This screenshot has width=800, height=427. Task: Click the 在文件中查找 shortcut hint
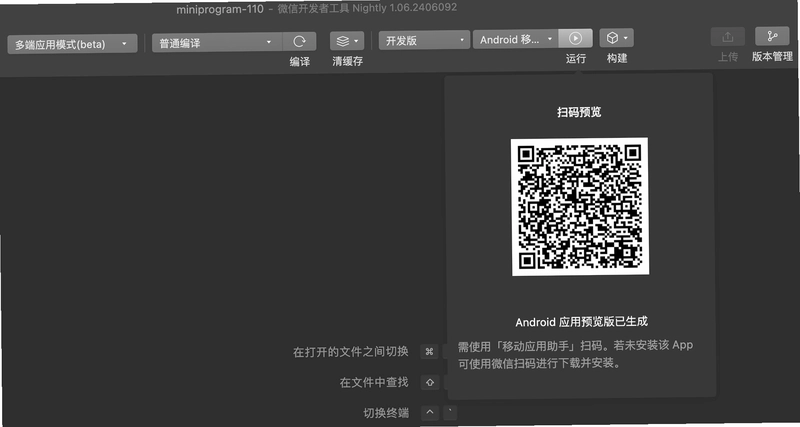coord(374,382)
